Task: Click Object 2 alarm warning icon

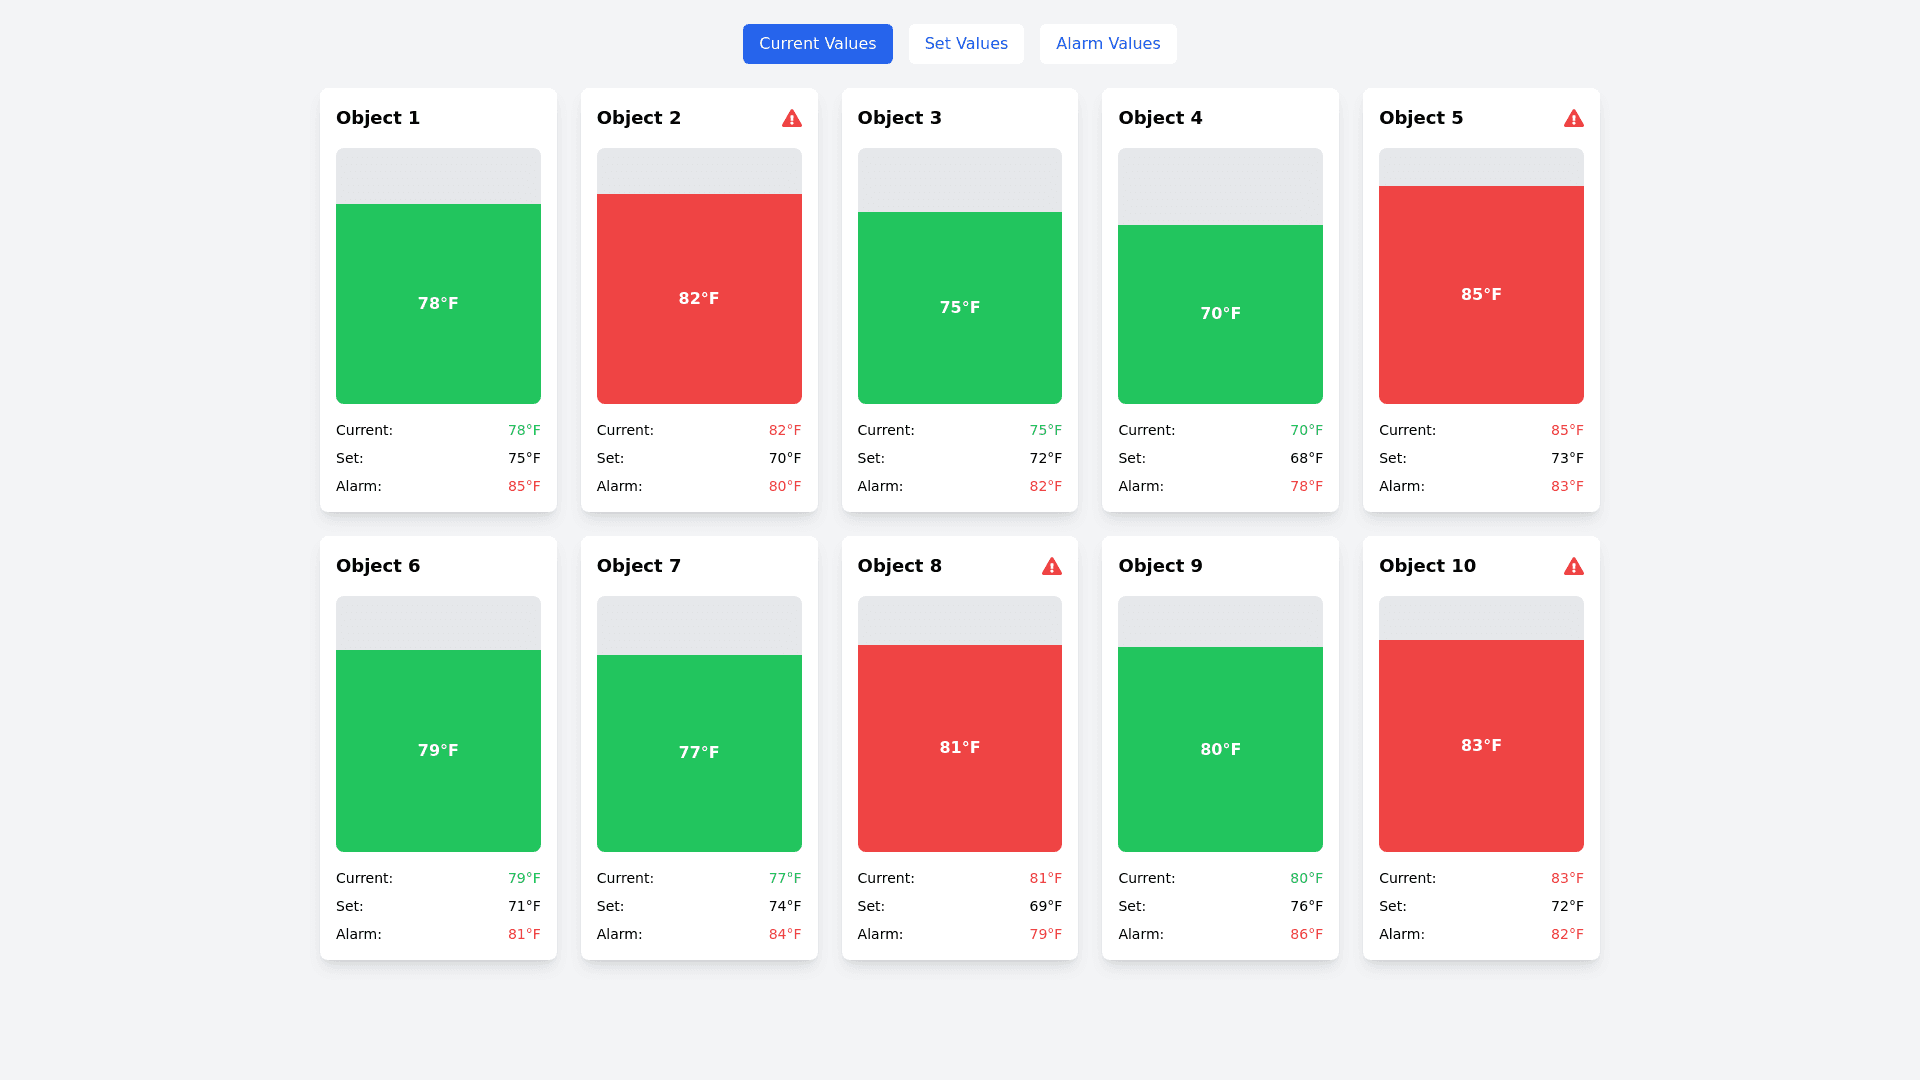Action: coord(791,119)
